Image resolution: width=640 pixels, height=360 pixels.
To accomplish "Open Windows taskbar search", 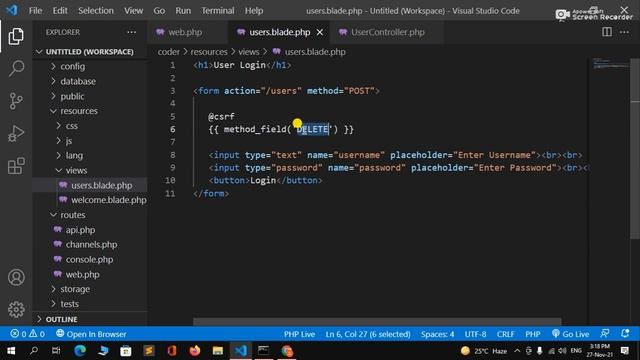I will click(x=34, y=351).
